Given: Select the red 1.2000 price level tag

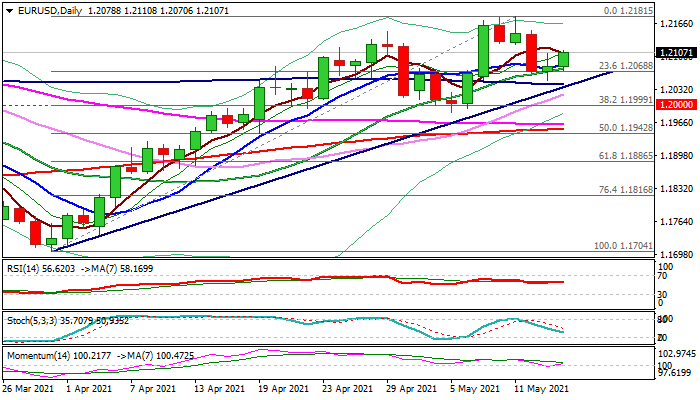Looking at the screenshot, I should click(676, 104).
